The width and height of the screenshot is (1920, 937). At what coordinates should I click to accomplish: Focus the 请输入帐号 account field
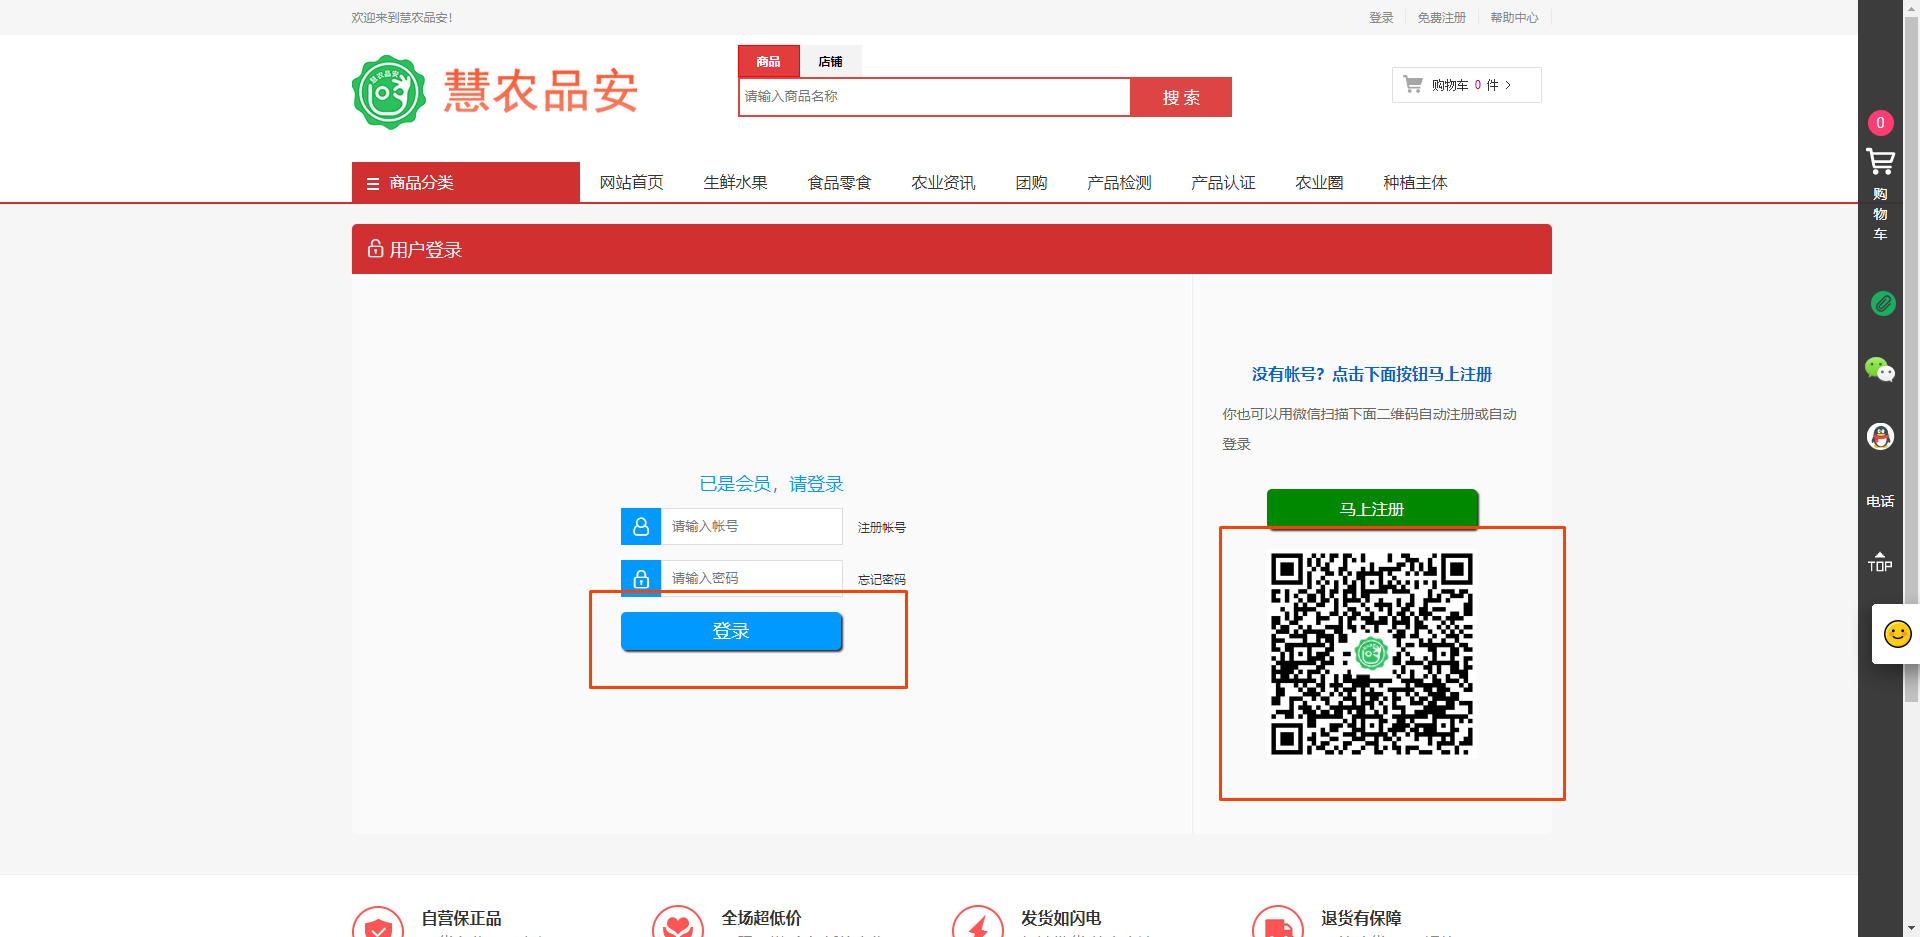[751, 526]
